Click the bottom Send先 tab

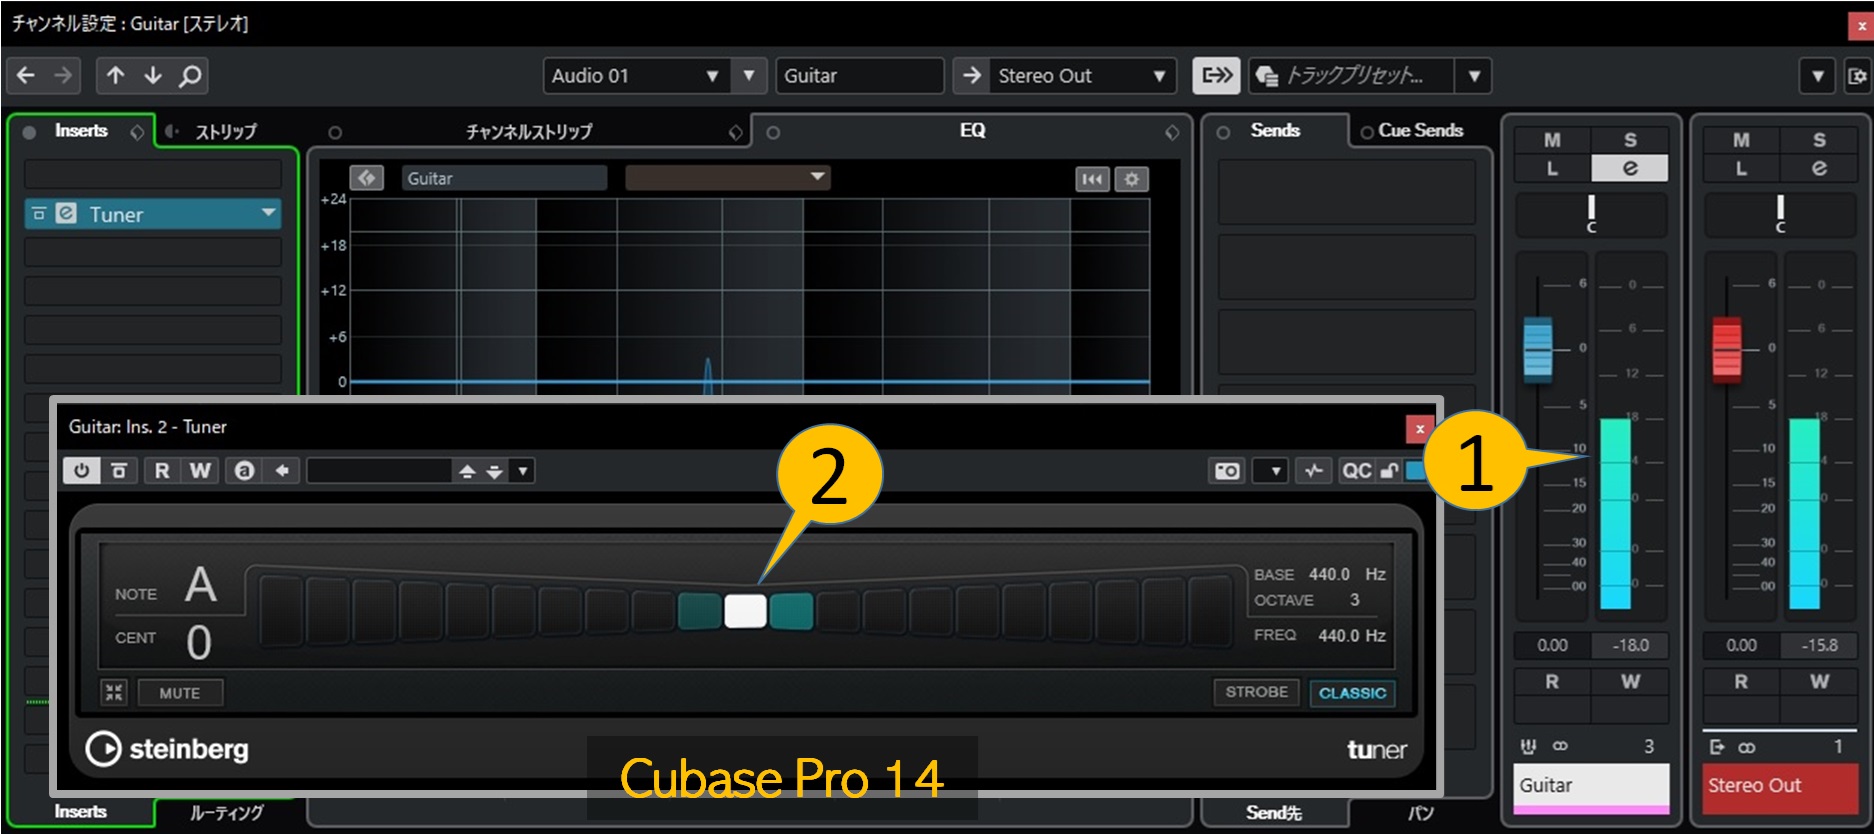[x=1274, y=812]
